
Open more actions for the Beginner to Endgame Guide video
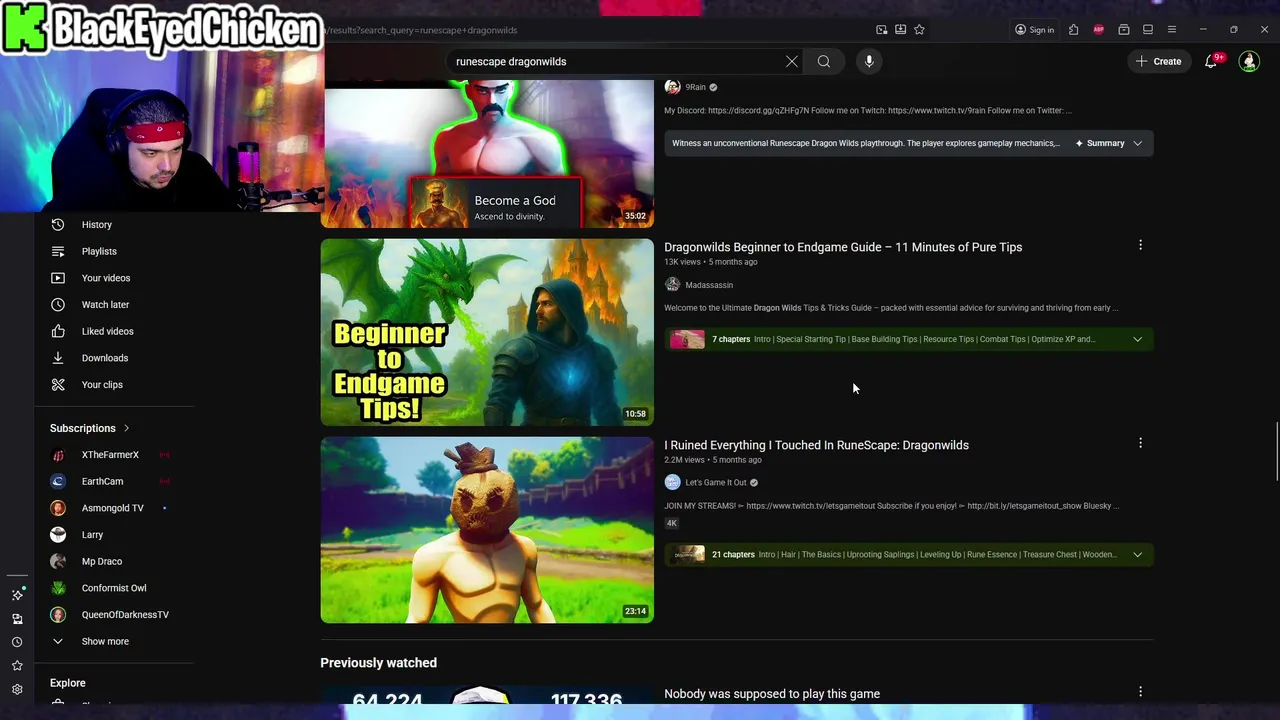click(x=1140, y=245)
